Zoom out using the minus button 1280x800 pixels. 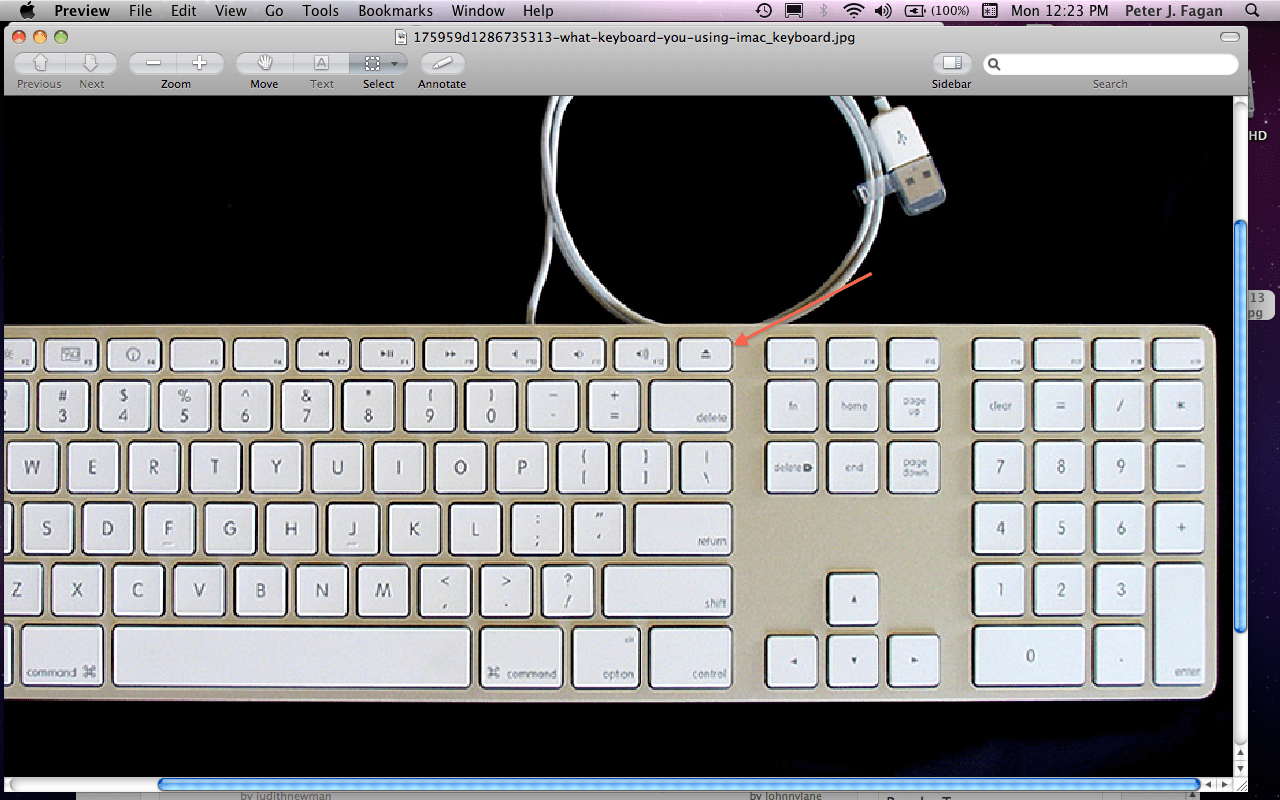(152, 62)
